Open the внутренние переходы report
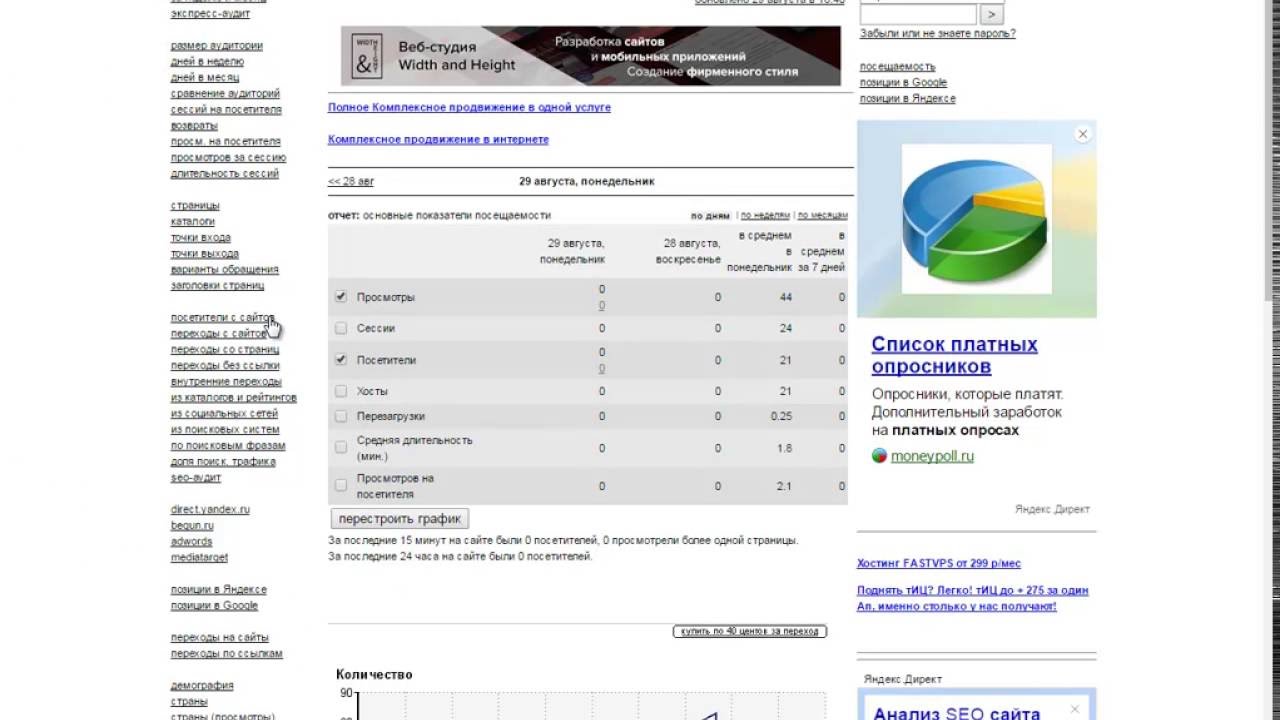1280x720 pixels. (x=226, y=381)
